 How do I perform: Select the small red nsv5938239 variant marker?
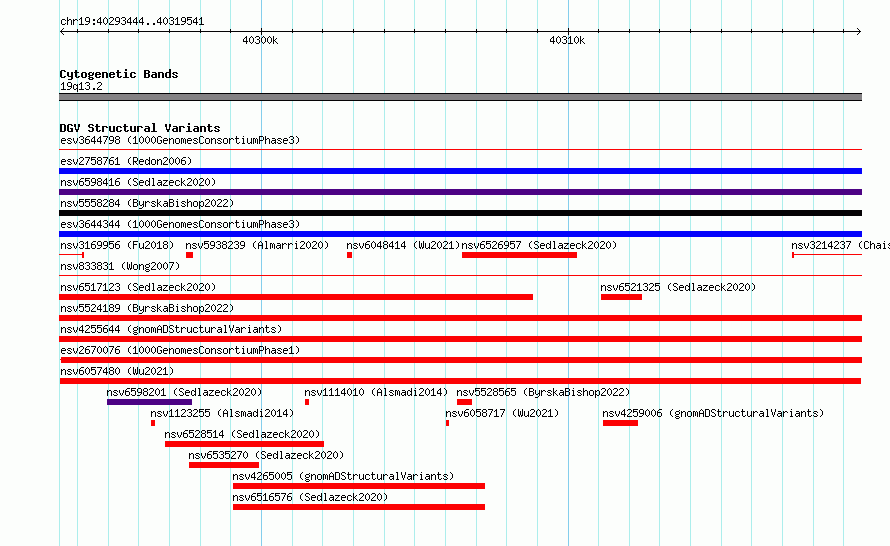190,255
